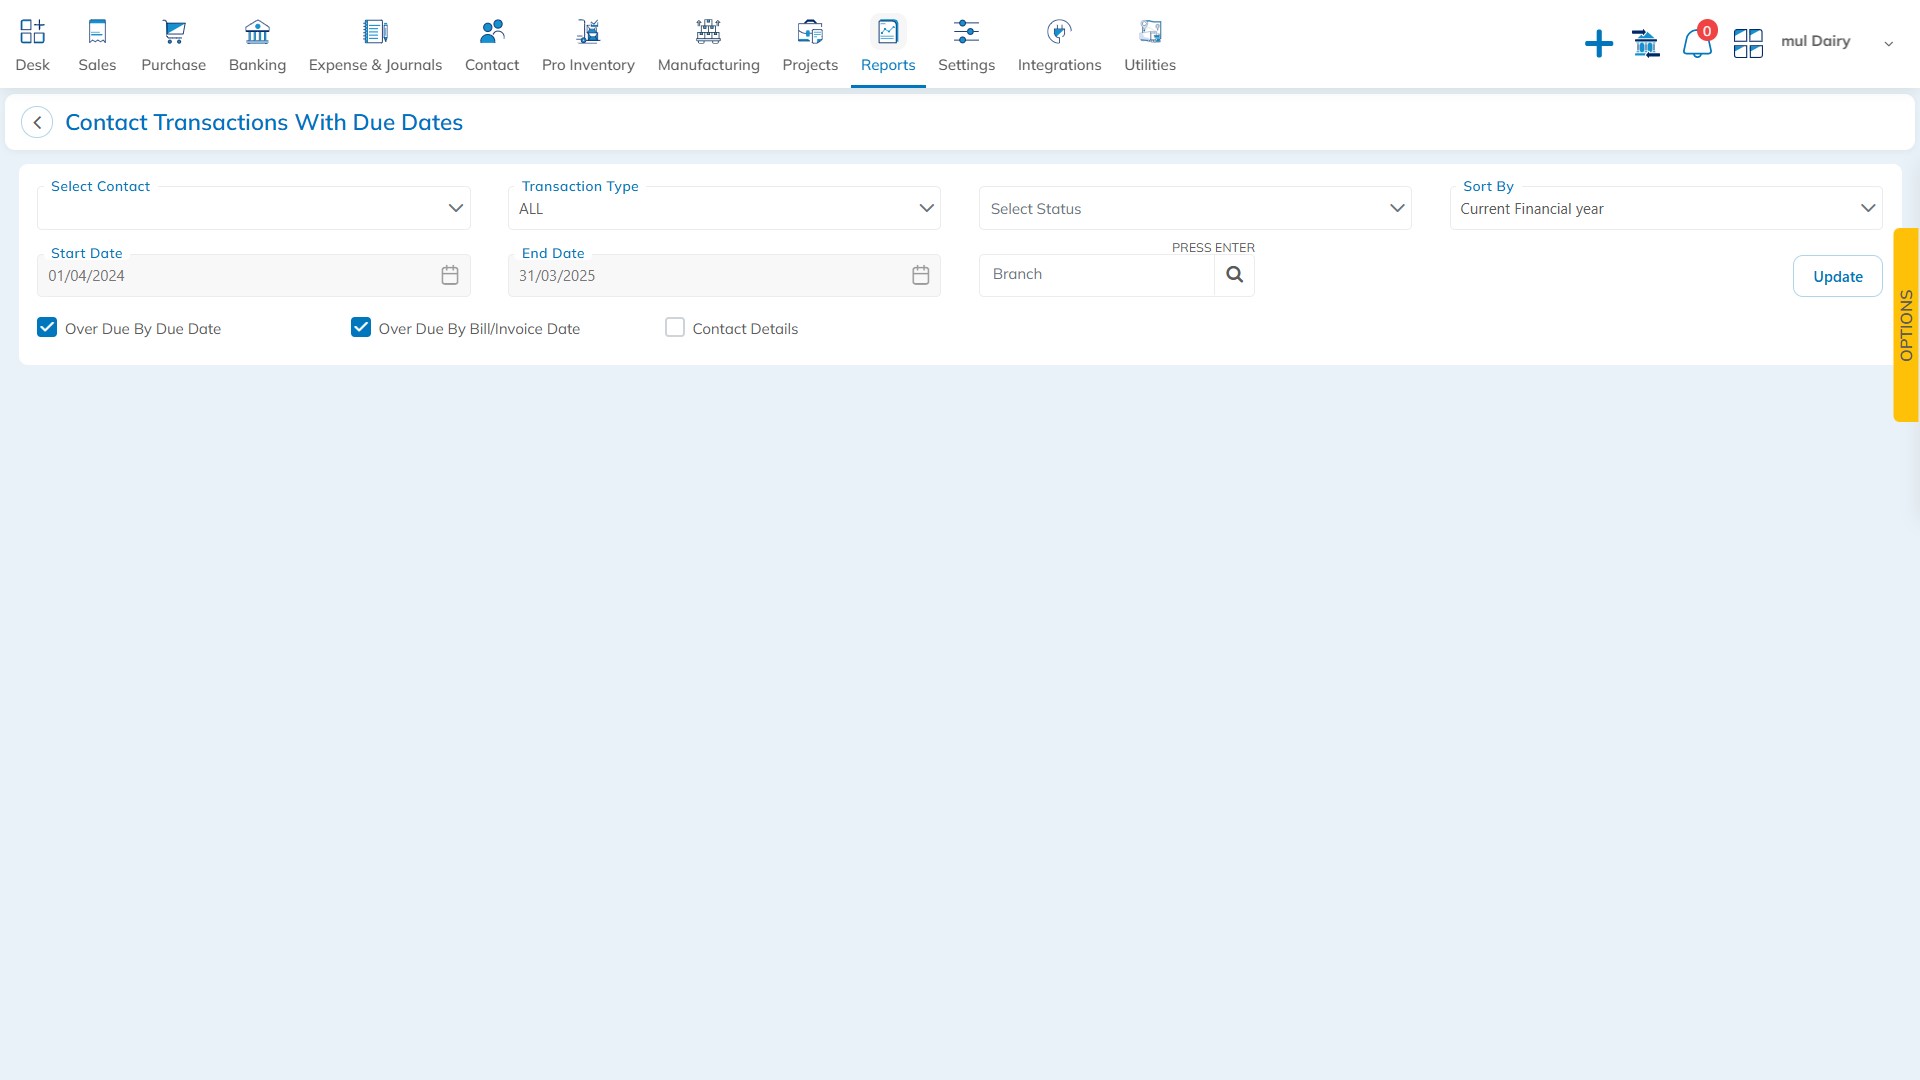Uncheck Over Due By Bill/Invoice Date
This screenshot has width=1920, height=1080.
(361, 328)
